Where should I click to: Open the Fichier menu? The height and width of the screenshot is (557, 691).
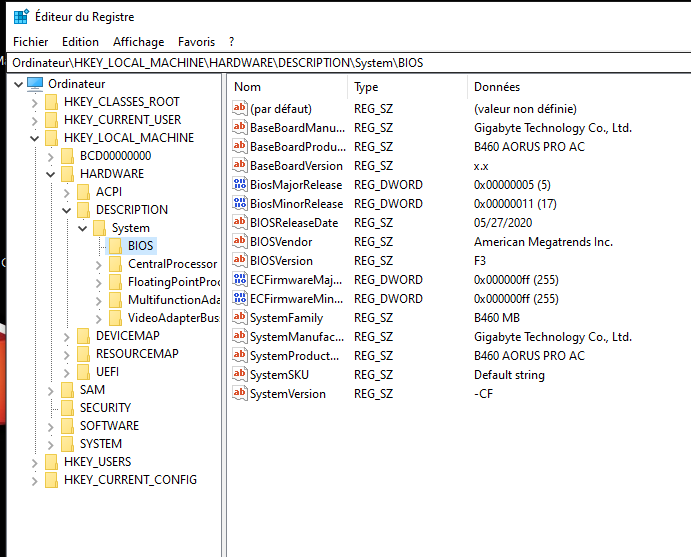coord(30,42)
